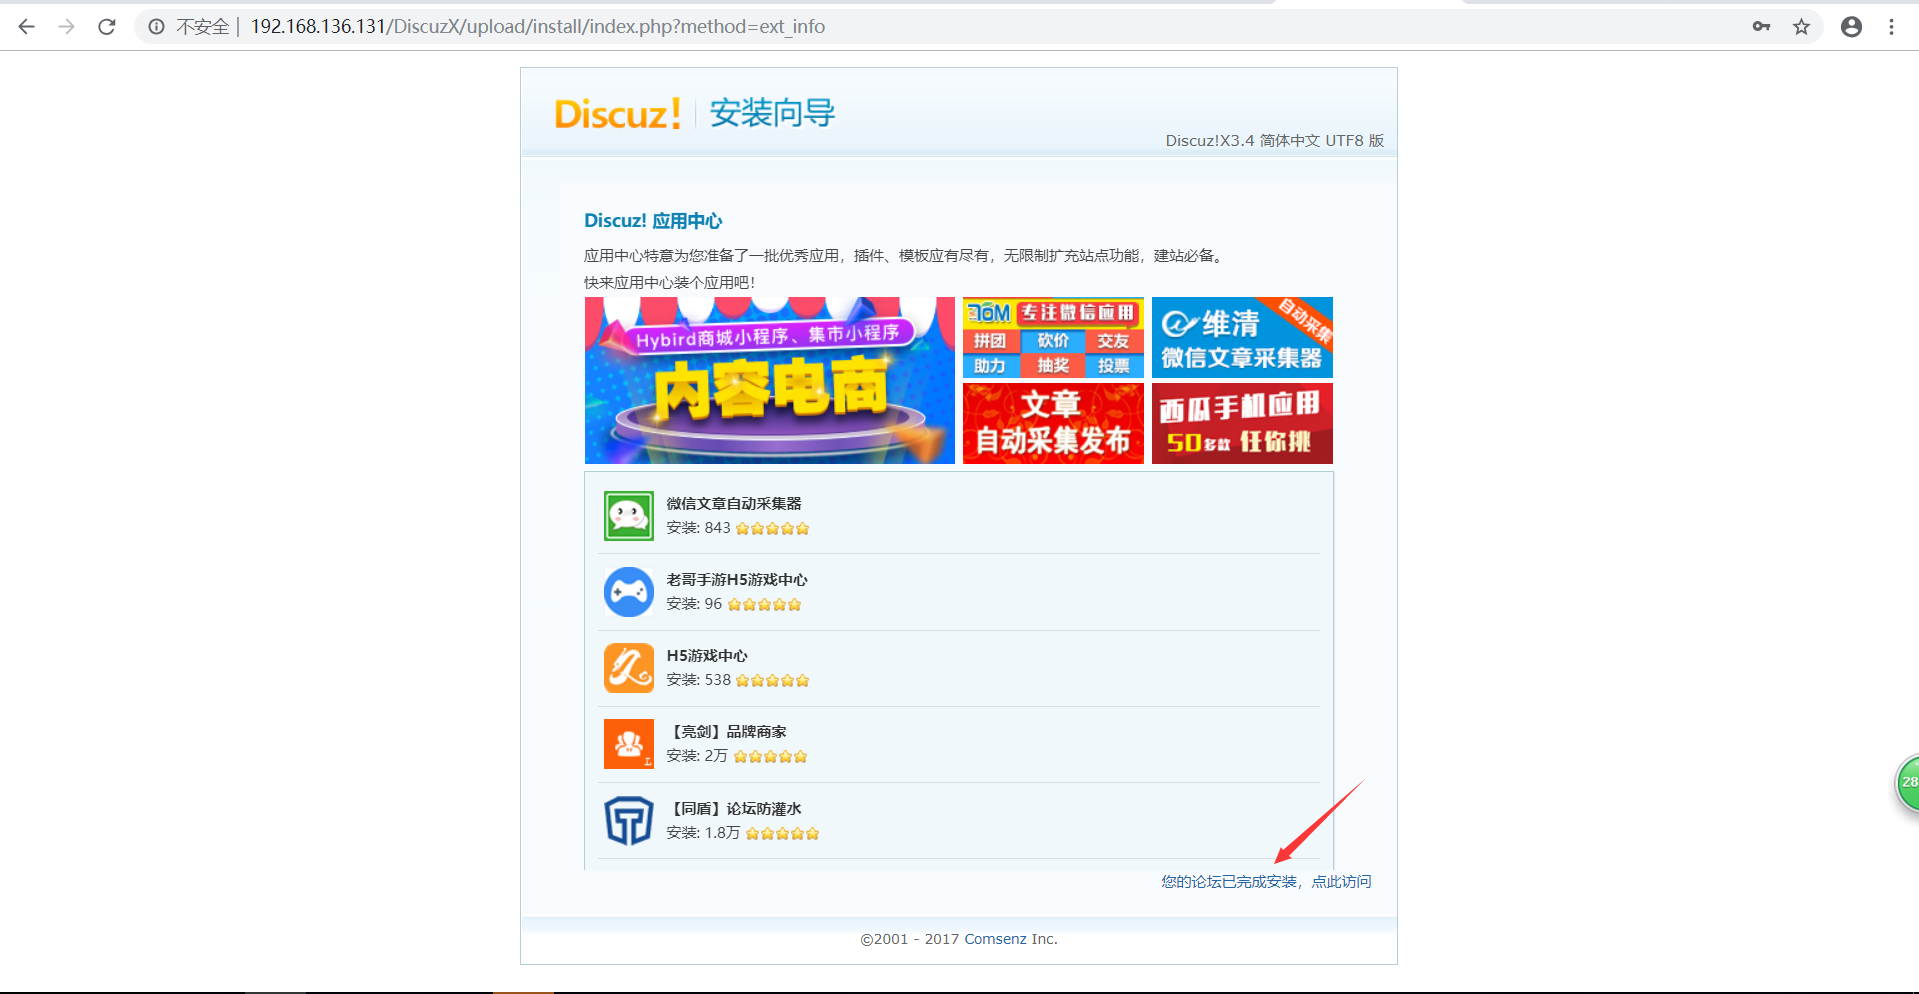Open the 内容电商 Hybird banner

point(770,380)
